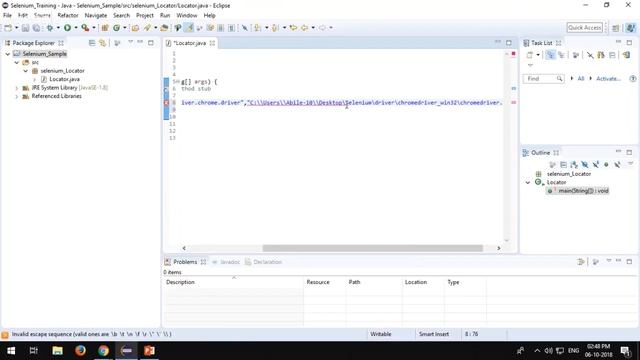The image size is (640, 360).
Task: Click the Last Edit Location toolbar icon
Action: pos(293,28)
